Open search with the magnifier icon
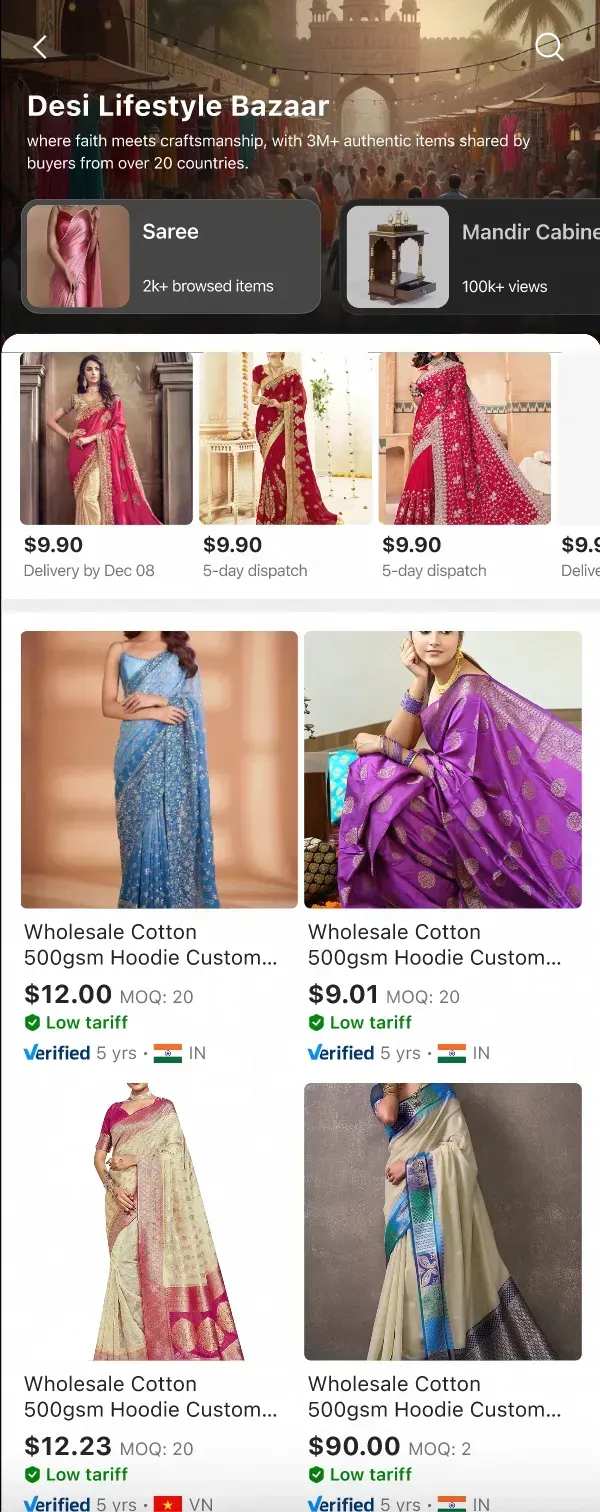Image resolution: width=600 pixels, height=1512 pixels. tap(549, 47)
